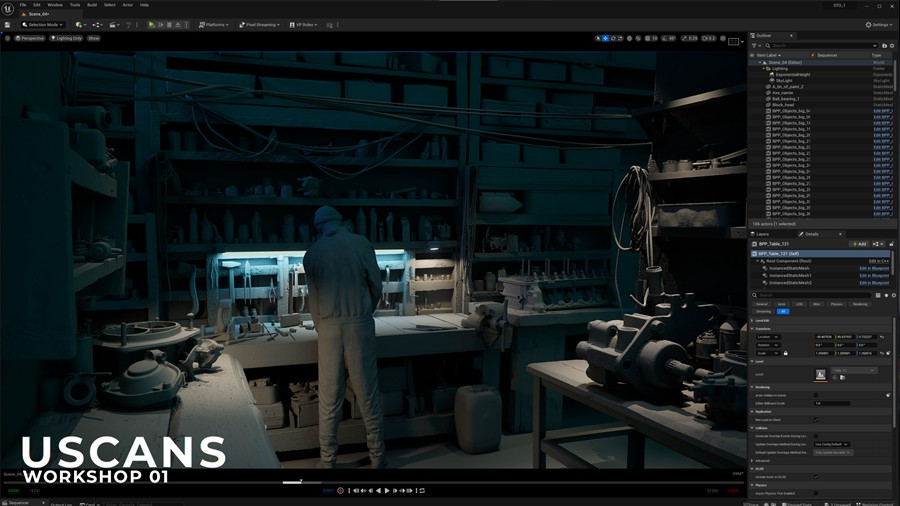The height and width of the screenshot is (506, 900).
Task: Open the VP Roles dropdown
Action: click(304, 25)
